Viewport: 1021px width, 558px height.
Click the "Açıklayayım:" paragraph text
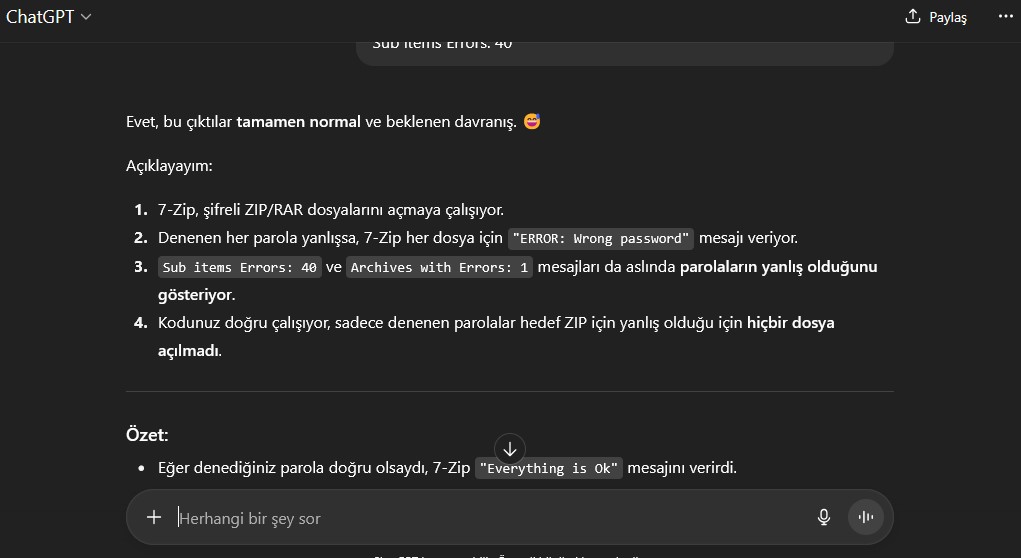coord(169,166)
